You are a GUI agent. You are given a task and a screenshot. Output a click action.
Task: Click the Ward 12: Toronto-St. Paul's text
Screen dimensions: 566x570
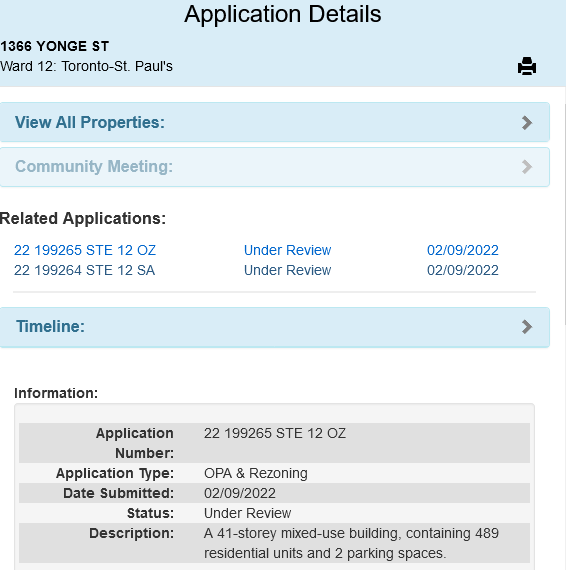point(86,66)
